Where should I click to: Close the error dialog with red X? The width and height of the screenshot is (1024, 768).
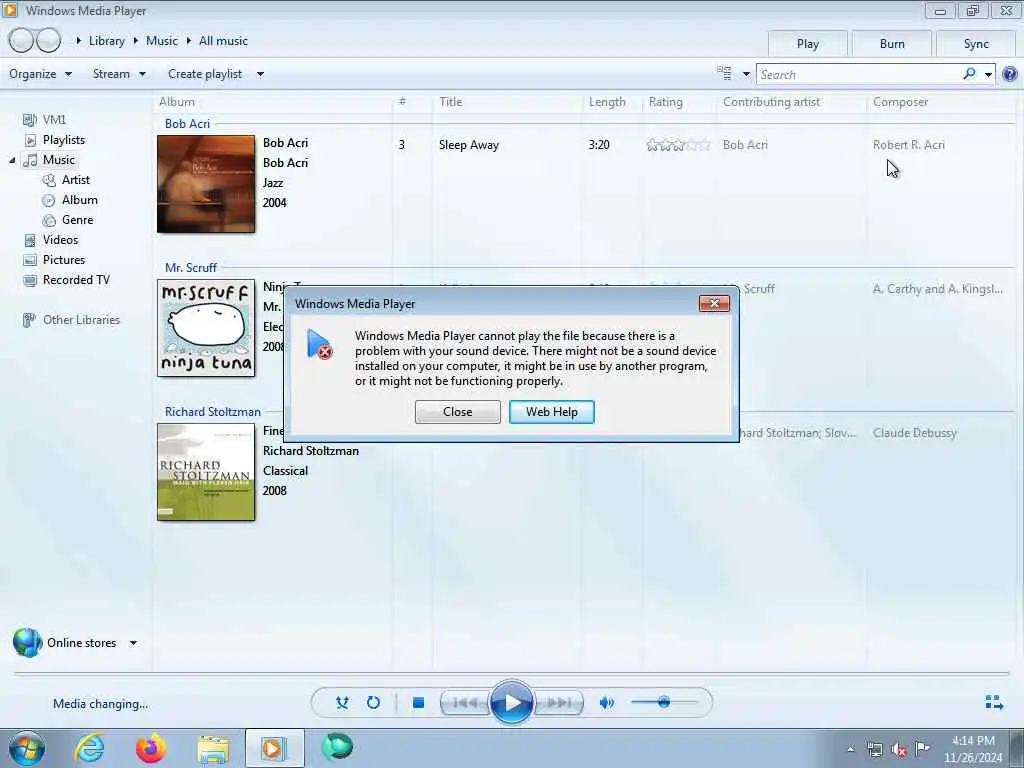(714, 303)
